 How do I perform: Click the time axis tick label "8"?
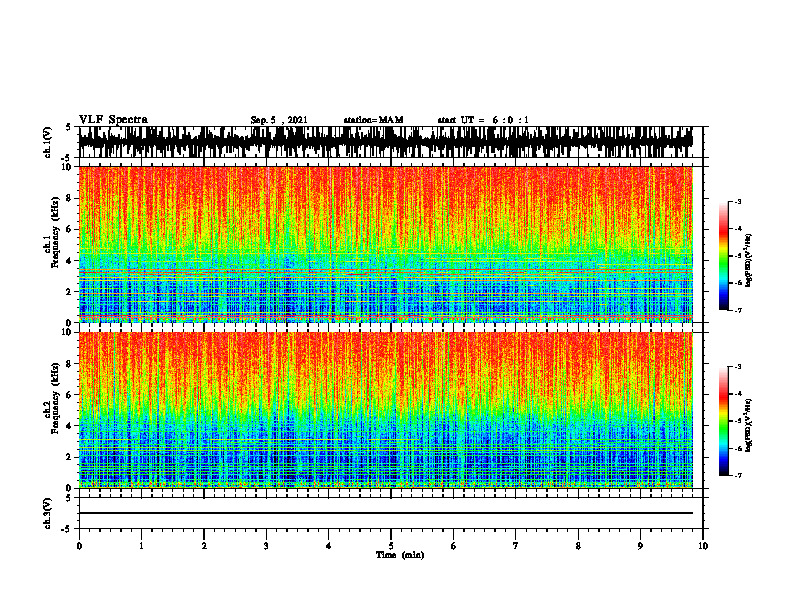[x=578, y=546]
